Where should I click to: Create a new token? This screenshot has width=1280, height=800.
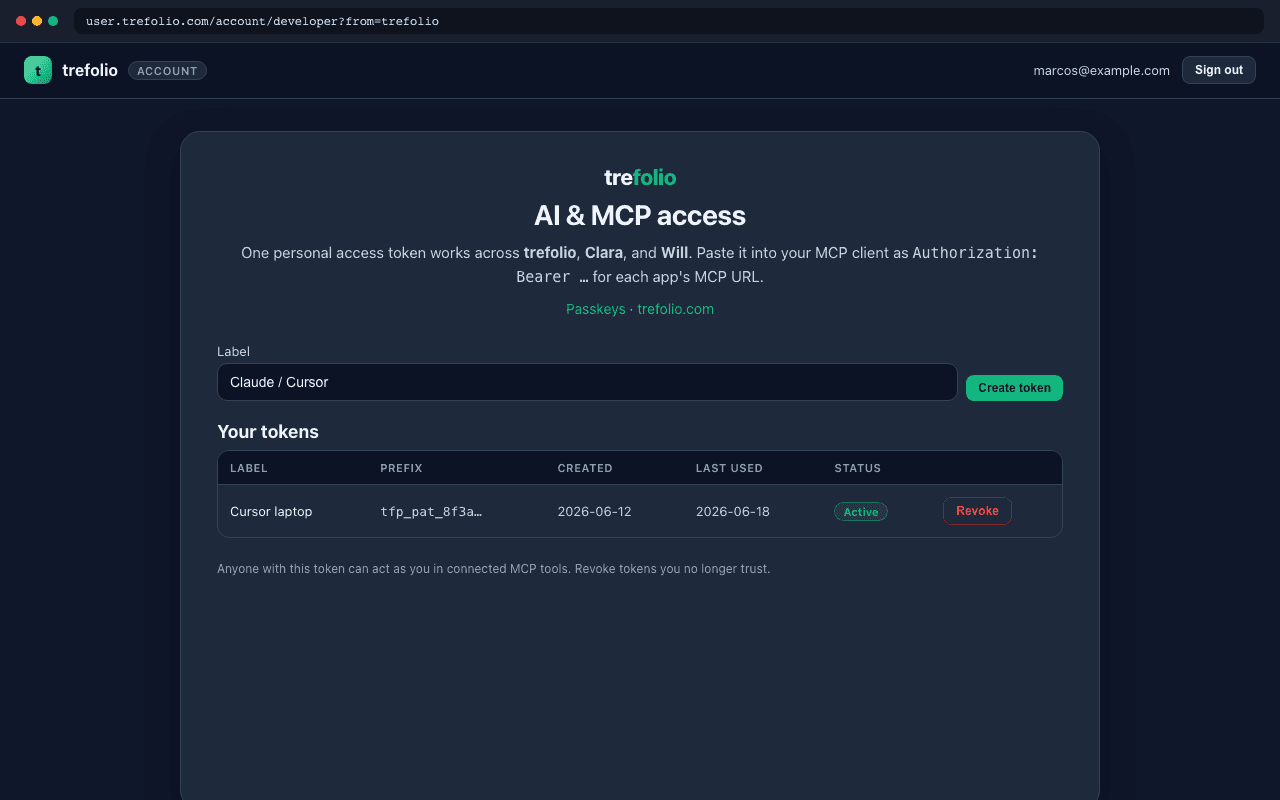pyautogui.click(x=1014, y=388)
